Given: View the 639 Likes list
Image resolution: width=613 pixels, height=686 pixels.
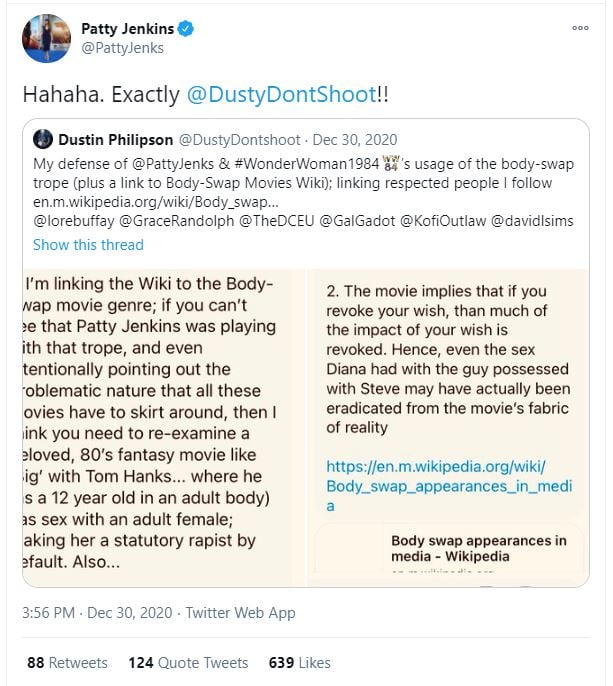Looking at the screenshot, I should pos(299,662).
